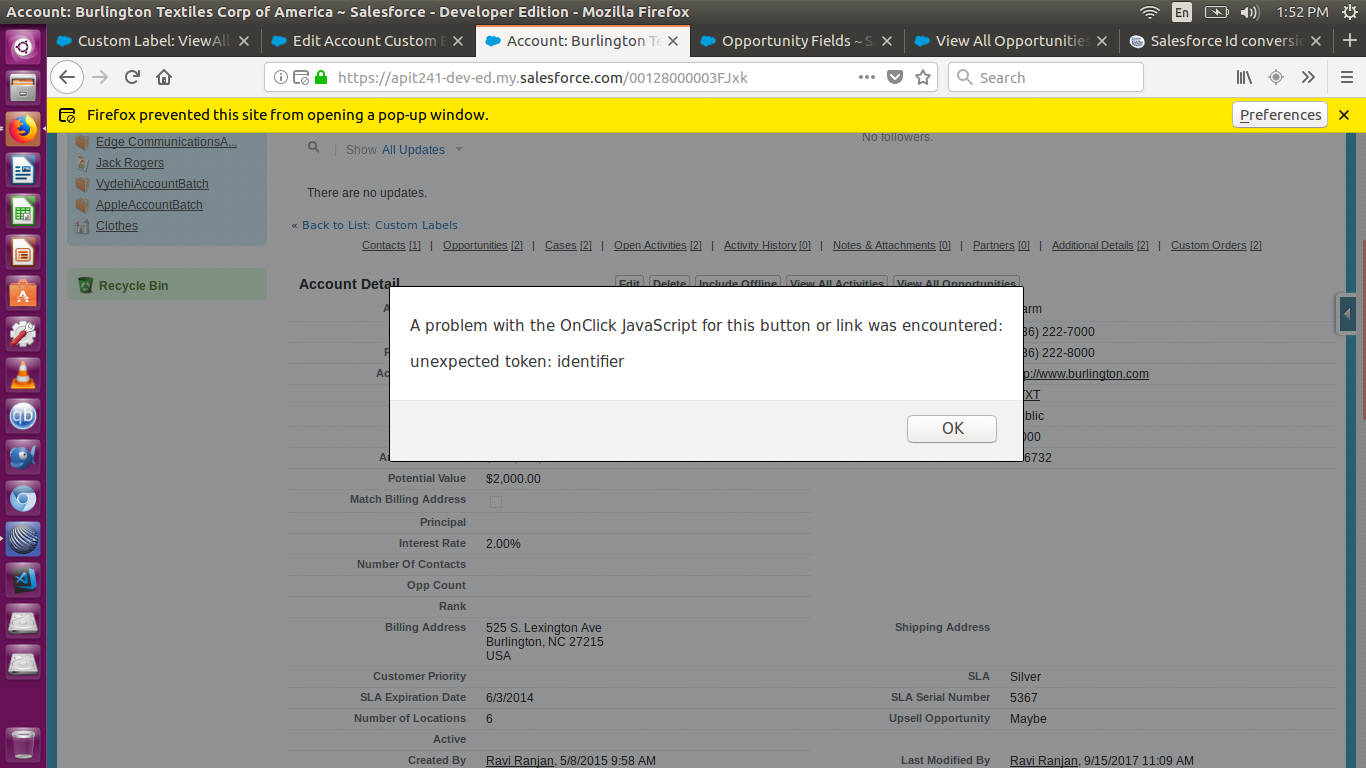
Task: Switch to Custom Label: ViewAll tab
Action: click(x=153, y=41)
